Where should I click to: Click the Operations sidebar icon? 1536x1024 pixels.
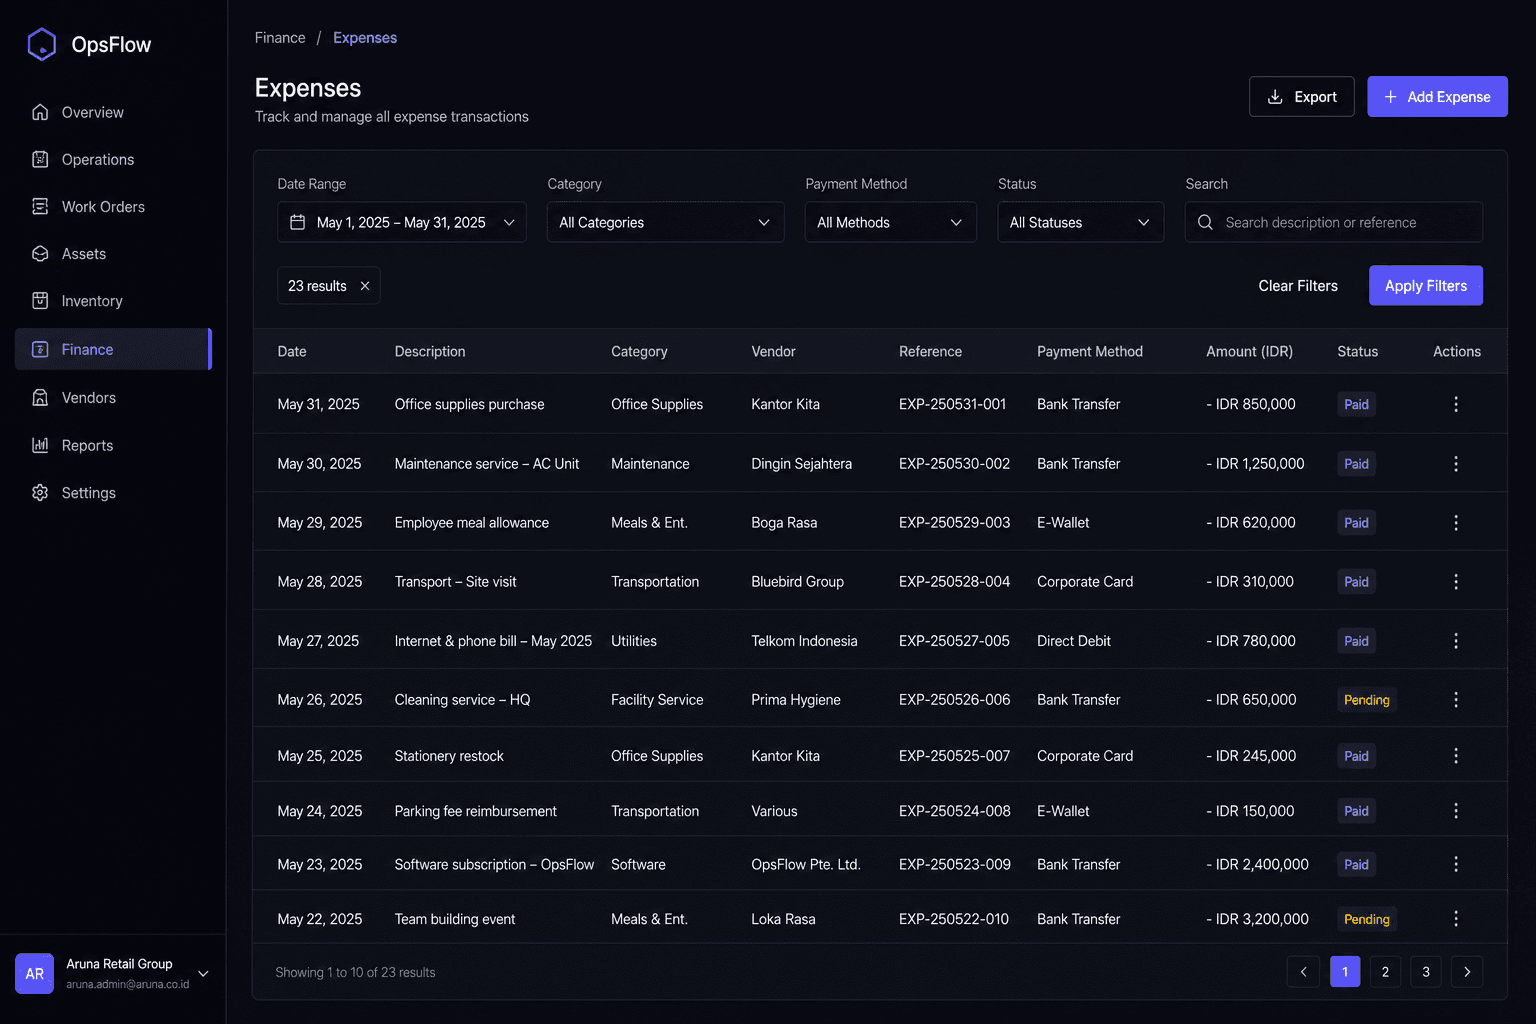pyautogui.click(x=40, y=159)
